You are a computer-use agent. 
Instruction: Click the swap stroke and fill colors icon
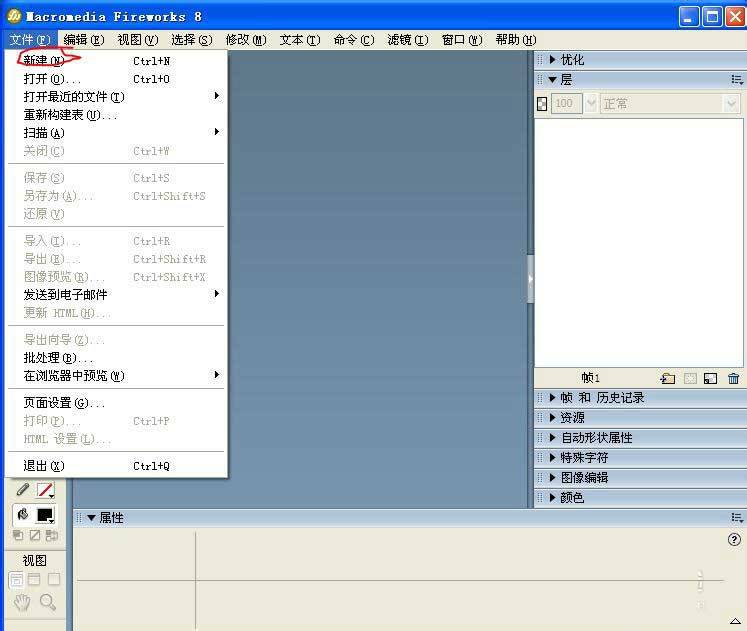(x=51, y=536)
